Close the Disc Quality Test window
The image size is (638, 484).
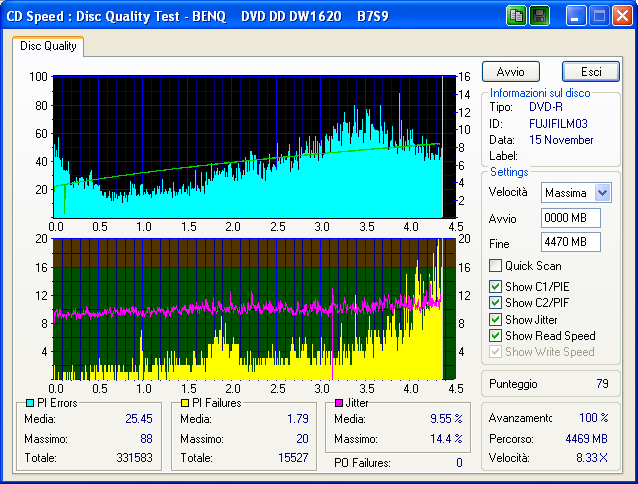click(x=623, y=16)
